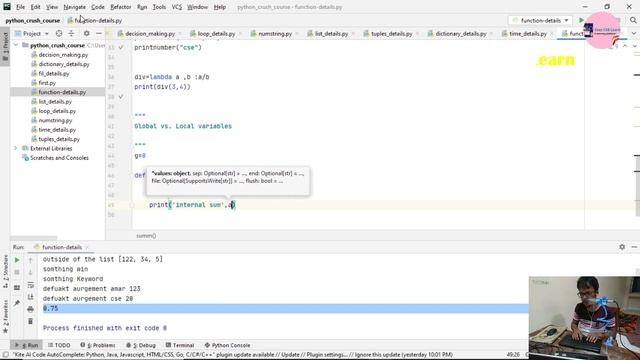Click the up-arrow icon in Run panel
Screen dimensions: 640x360
tap(30, 260)
